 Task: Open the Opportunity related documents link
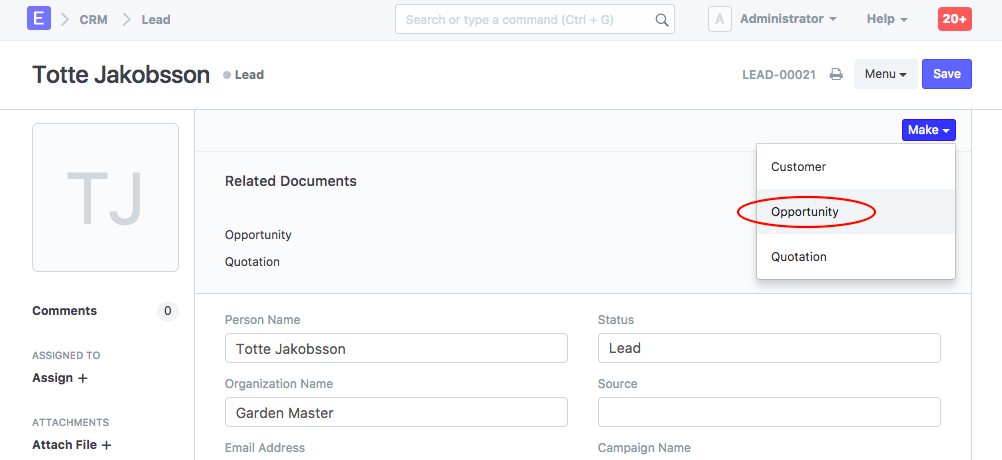(258, 235)
